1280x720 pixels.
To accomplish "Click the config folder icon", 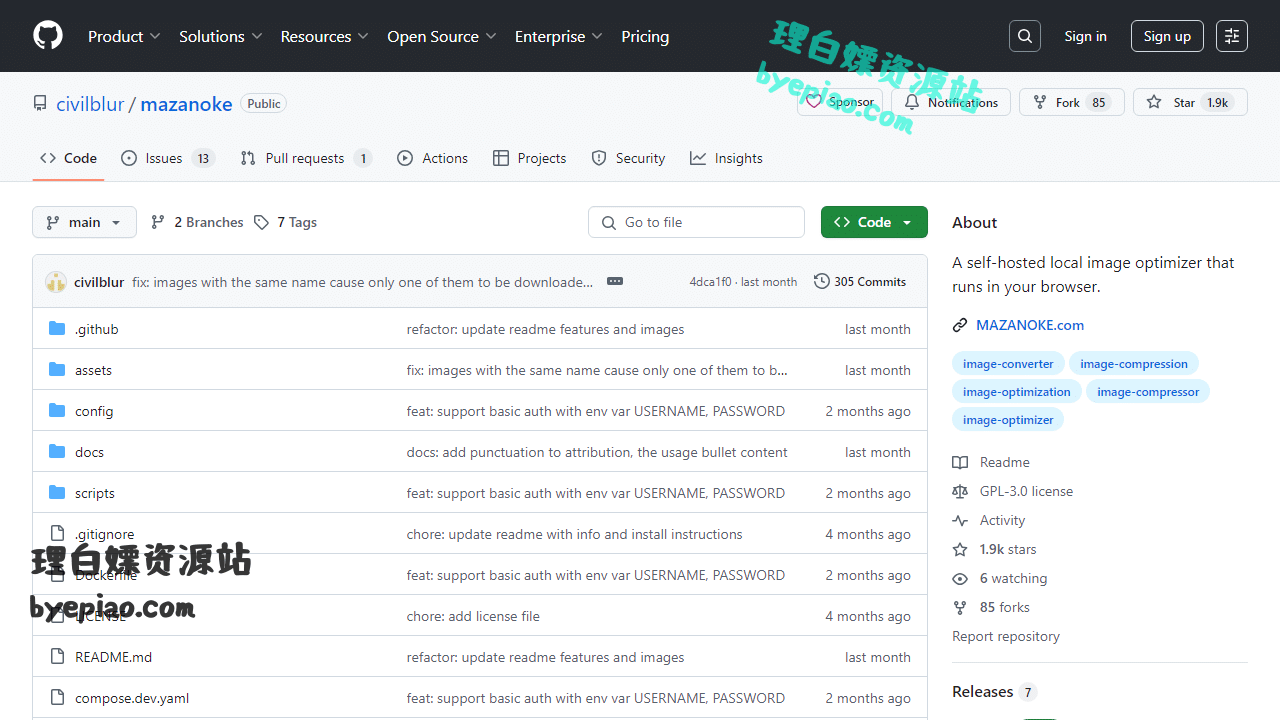I will [x=57, y=411].
